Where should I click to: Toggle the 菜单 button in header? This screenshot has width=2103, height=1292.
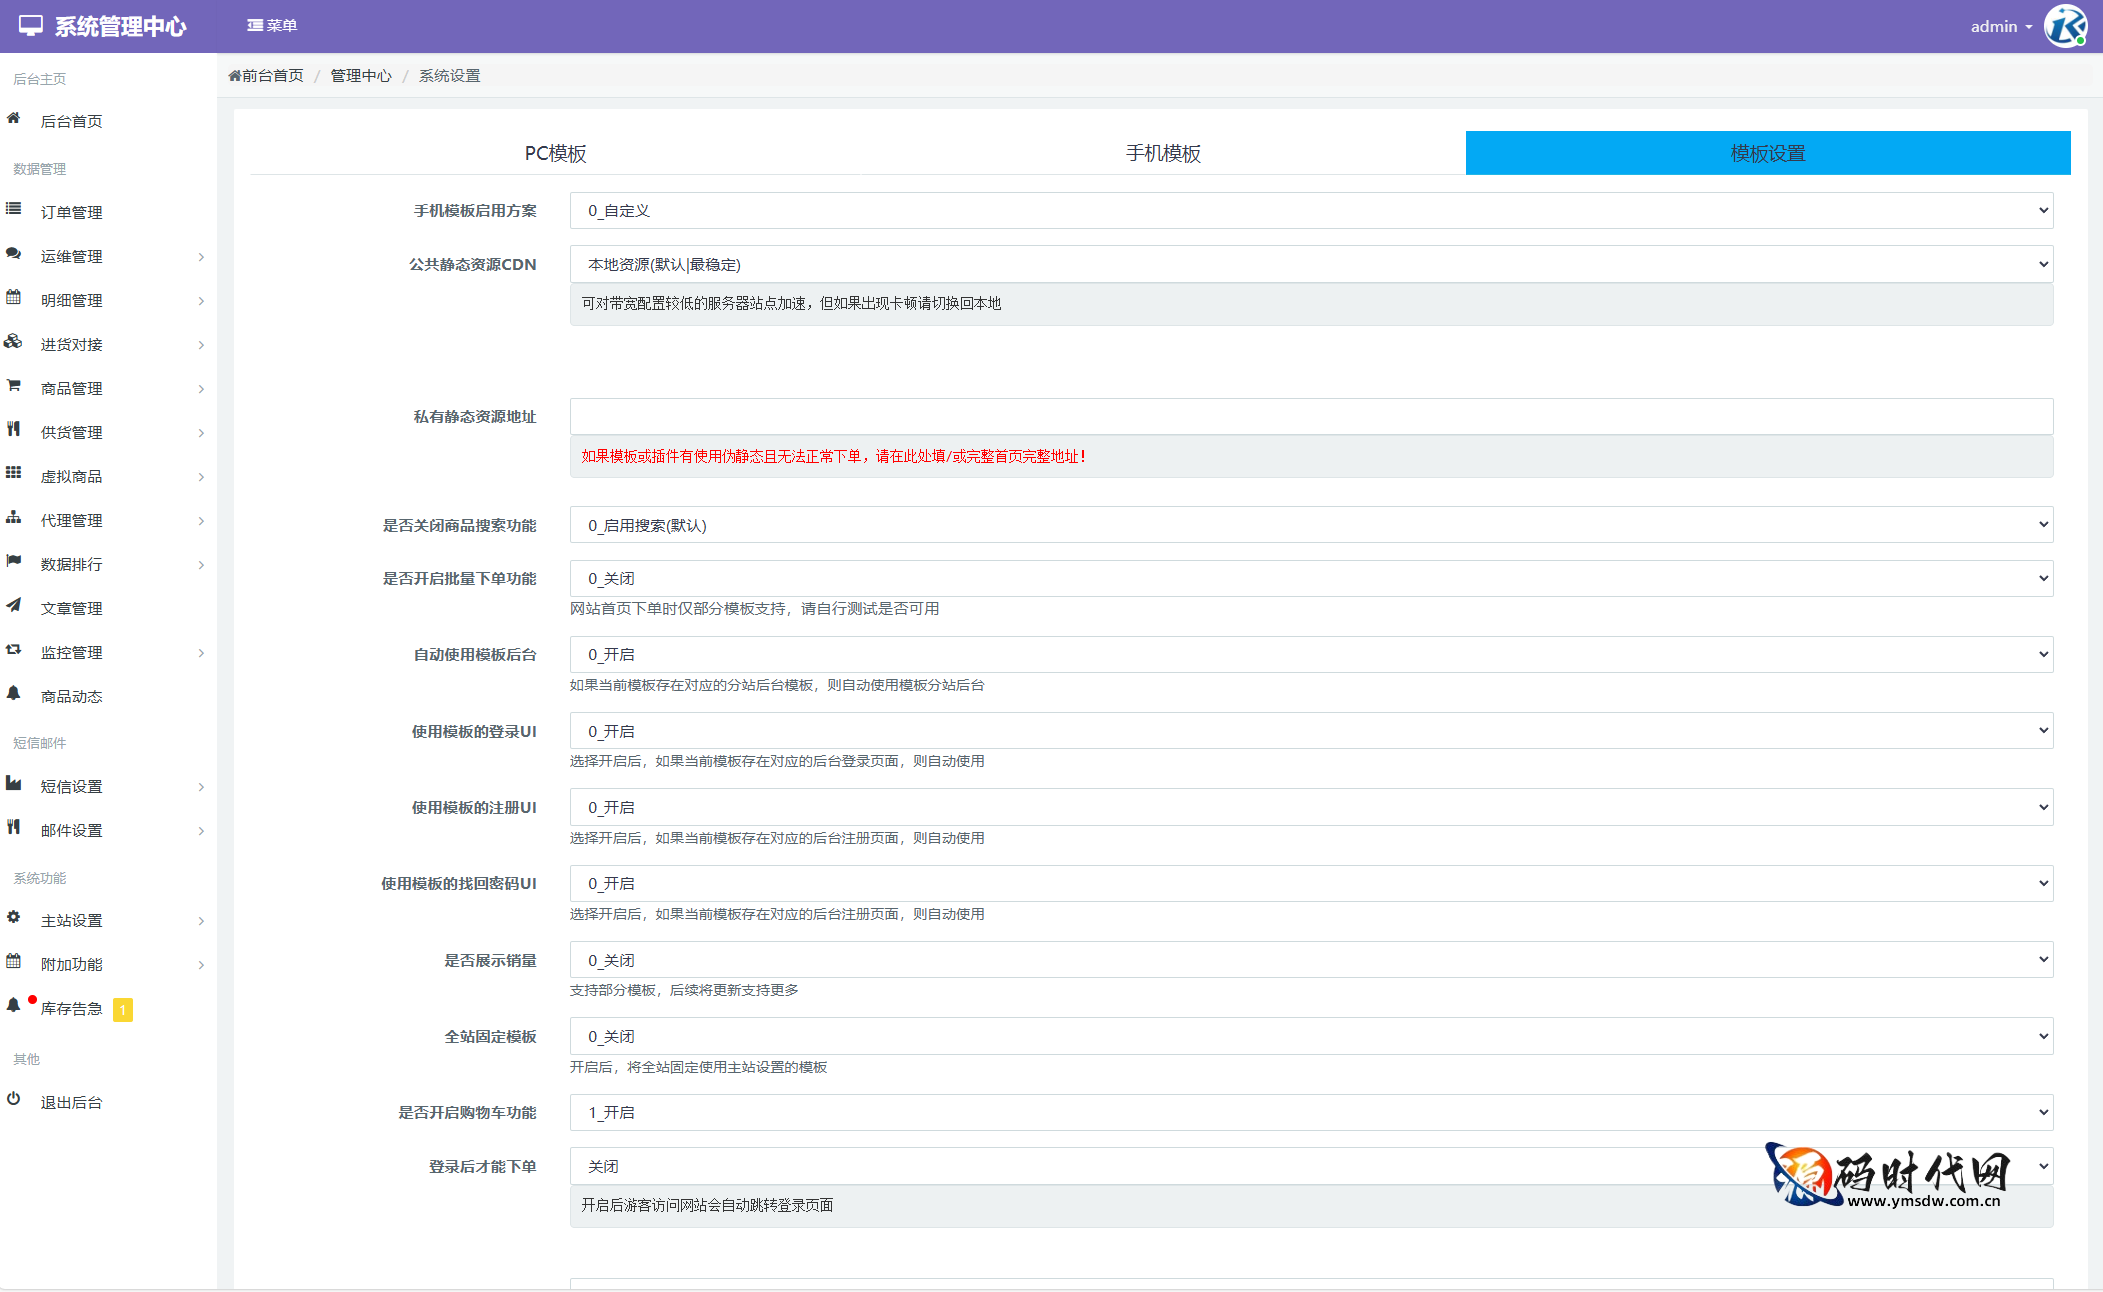[272, 26]
